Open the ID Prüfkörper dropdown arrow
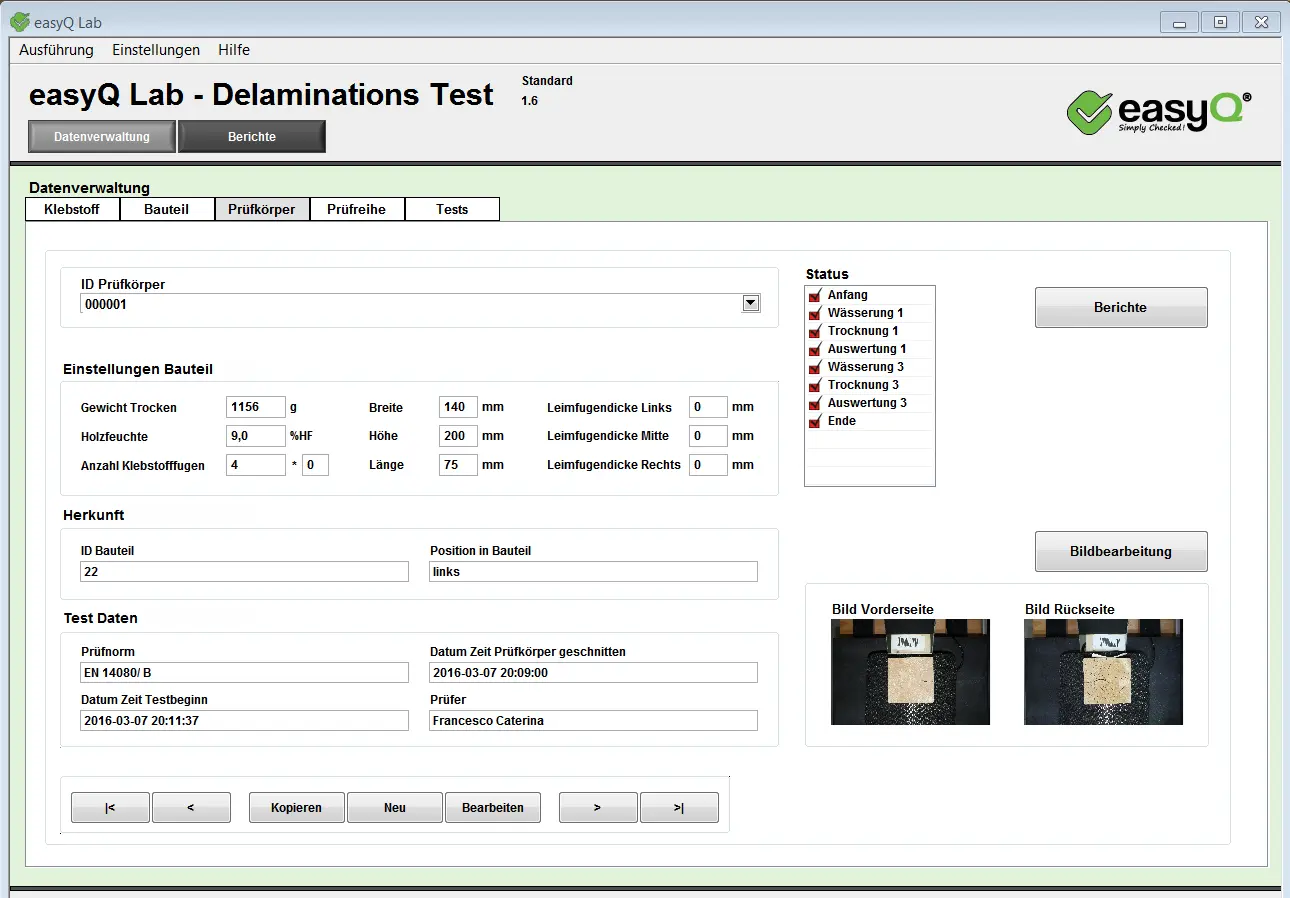1290x898 pixels. click(751, 304)
